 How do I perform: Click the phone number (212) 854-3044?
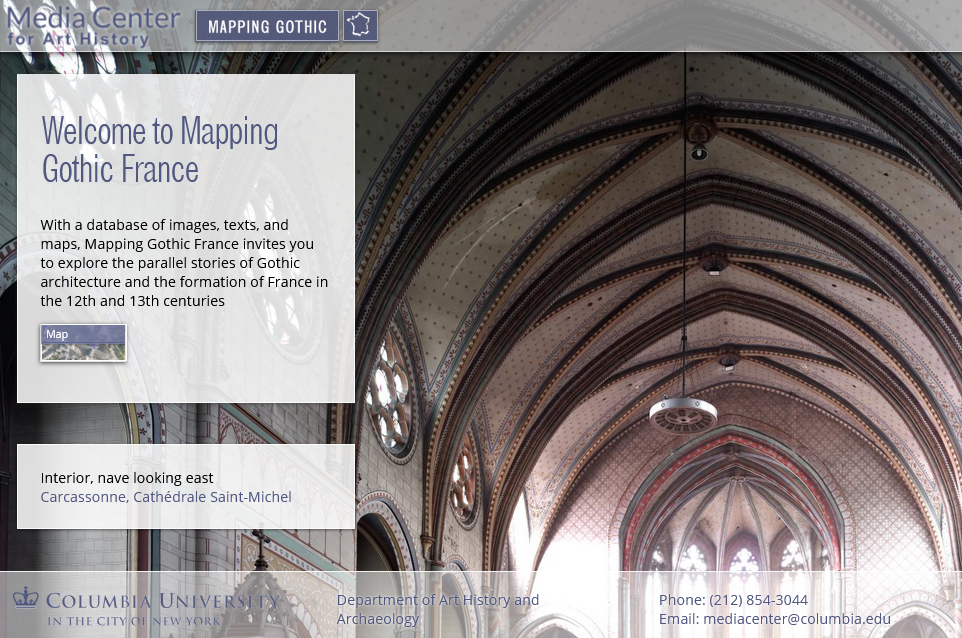coord(758,599)
